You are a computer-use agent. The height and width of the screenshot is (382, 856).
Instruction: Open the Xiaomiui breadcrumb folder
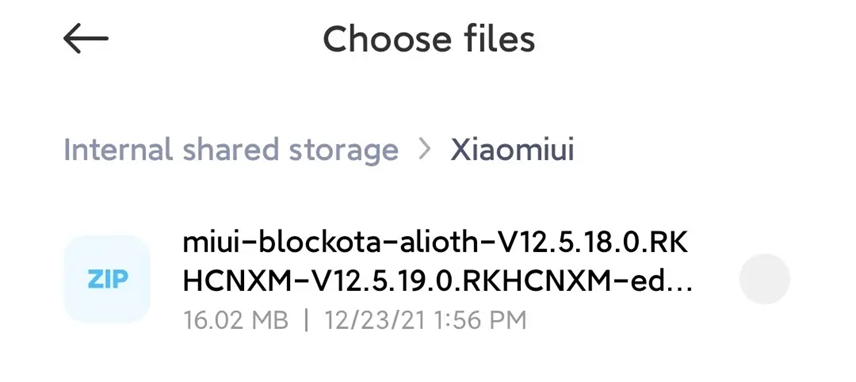pyautogui.click(x=512, y=150)
